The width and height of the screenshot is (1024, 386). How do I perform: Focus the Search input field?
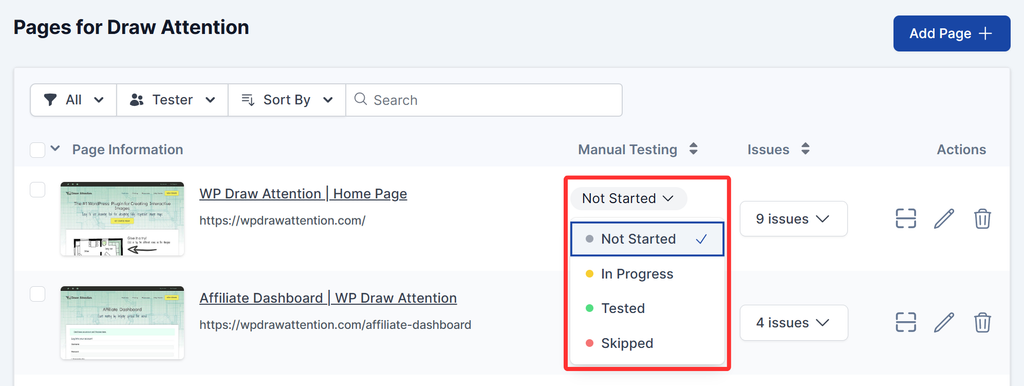tap(484, 100)
